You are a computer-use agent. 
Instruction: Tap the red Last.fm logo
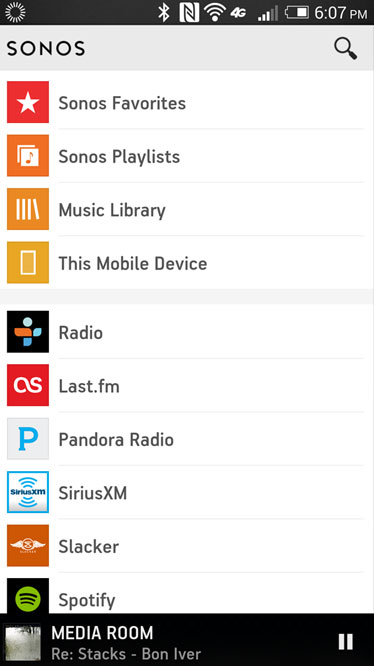pyautogui.click(x=28, y=385)
